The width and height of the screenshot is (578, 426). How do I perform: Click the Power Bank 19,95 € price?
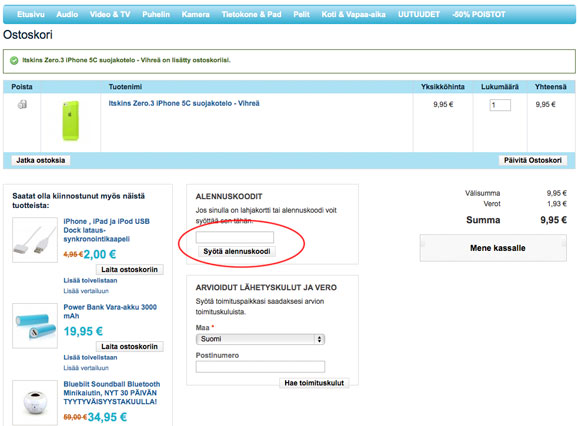(x=83, y=331)
